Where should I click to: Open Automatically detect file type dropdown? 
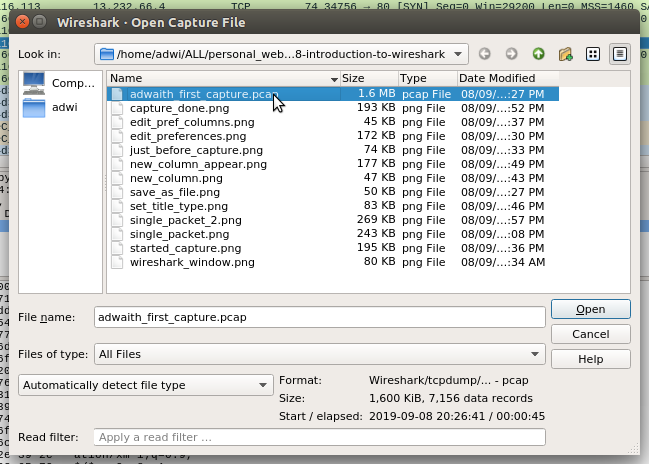point(146,385)
